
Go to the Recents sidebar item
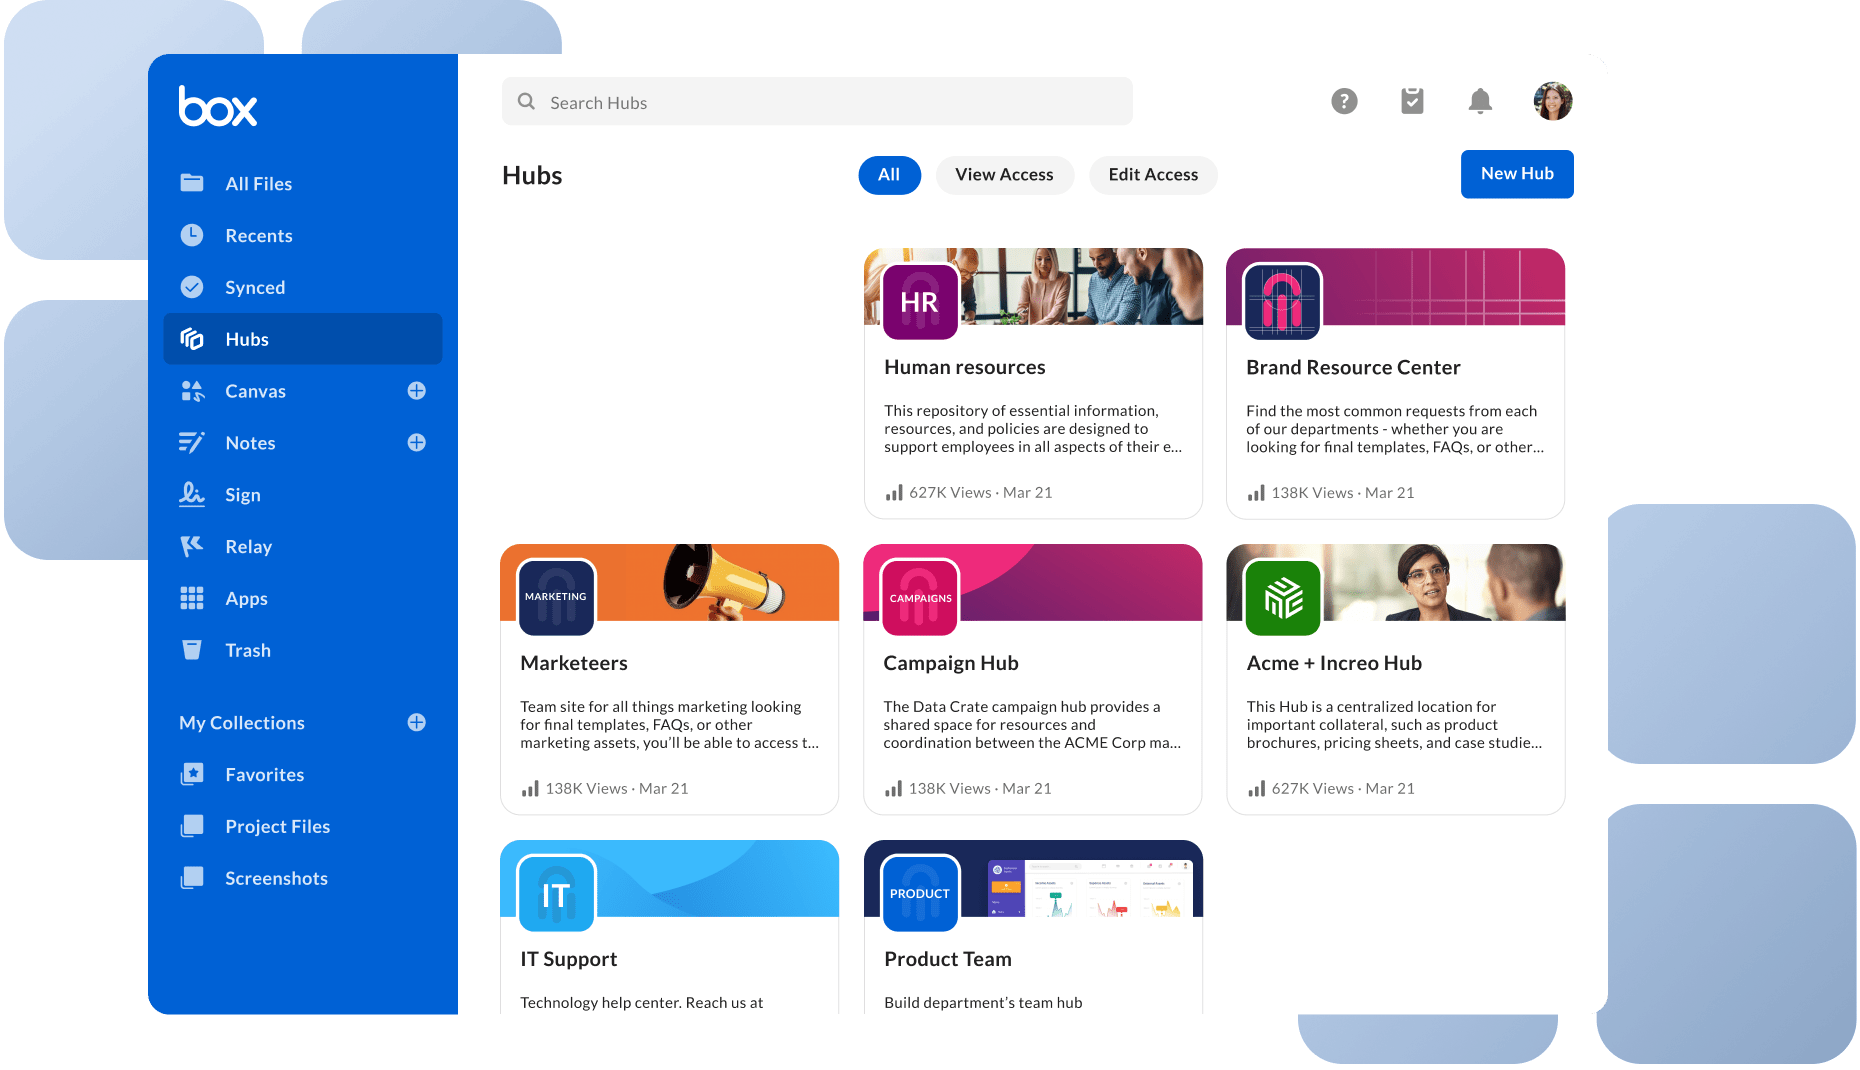pos(259,235)
